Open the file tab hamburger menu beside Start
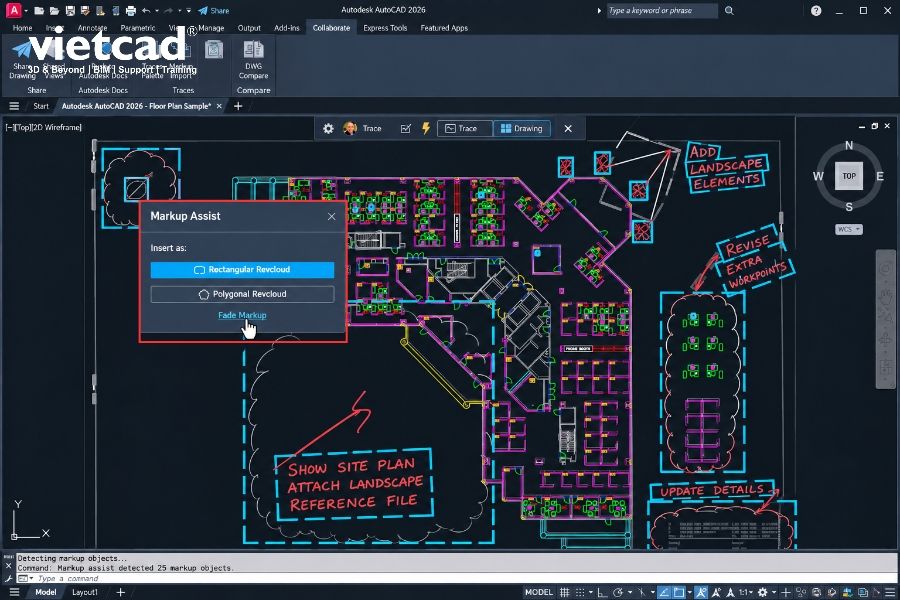The image size is (900, 600). [14, 106]
